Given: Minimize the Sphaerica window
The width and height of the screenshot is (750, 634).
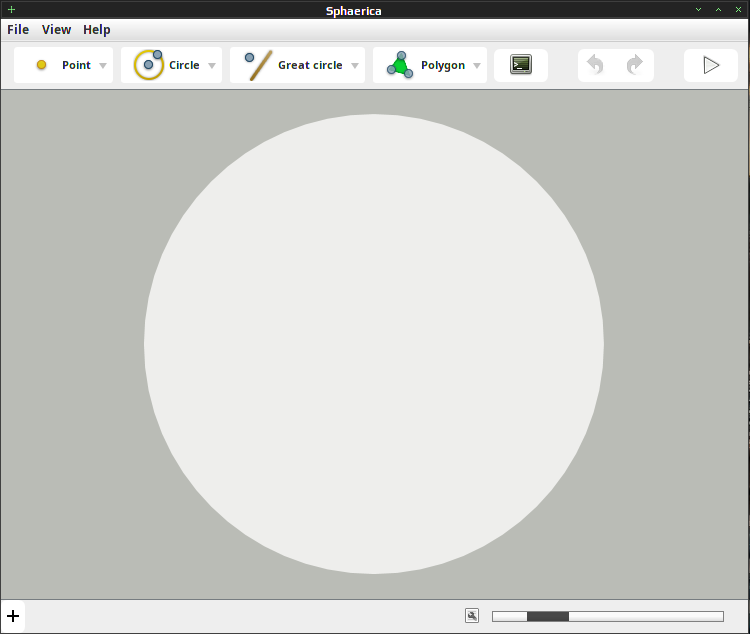Looking at the screenshot, I should [x=698, y=10].
